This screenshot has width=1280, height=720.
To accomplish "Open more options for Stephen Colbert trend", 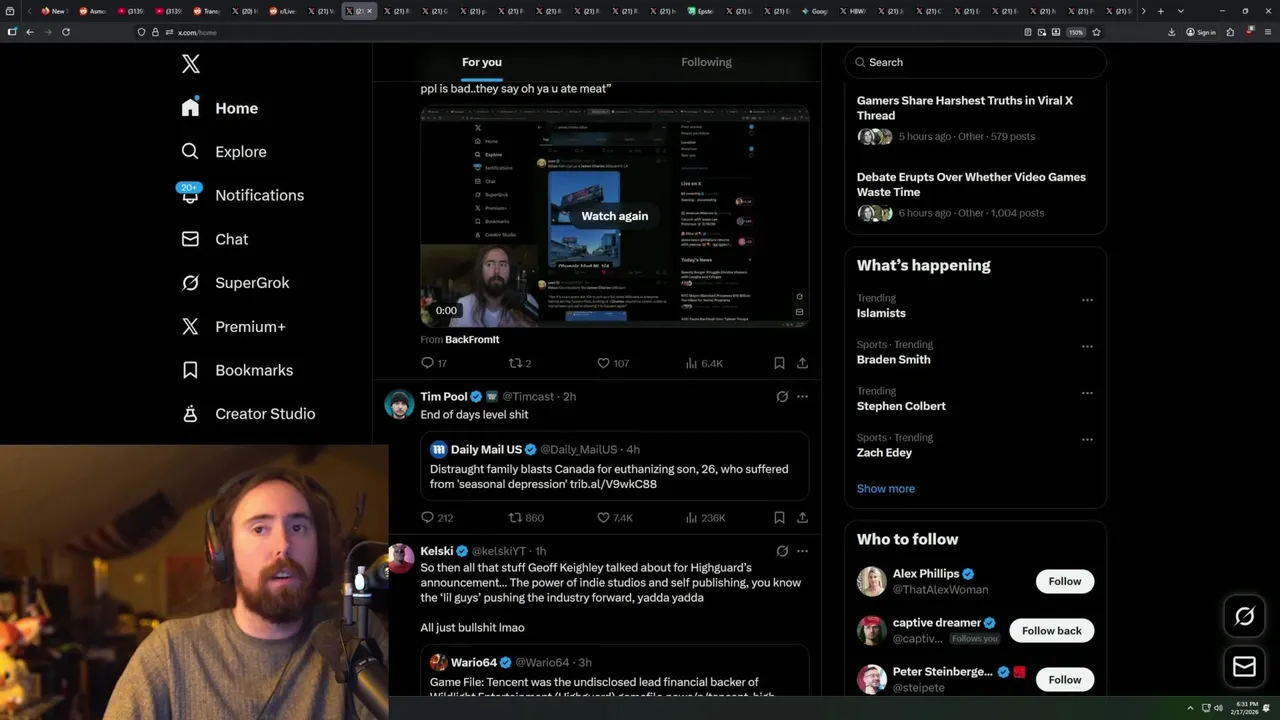I will tap(1087, 393).
